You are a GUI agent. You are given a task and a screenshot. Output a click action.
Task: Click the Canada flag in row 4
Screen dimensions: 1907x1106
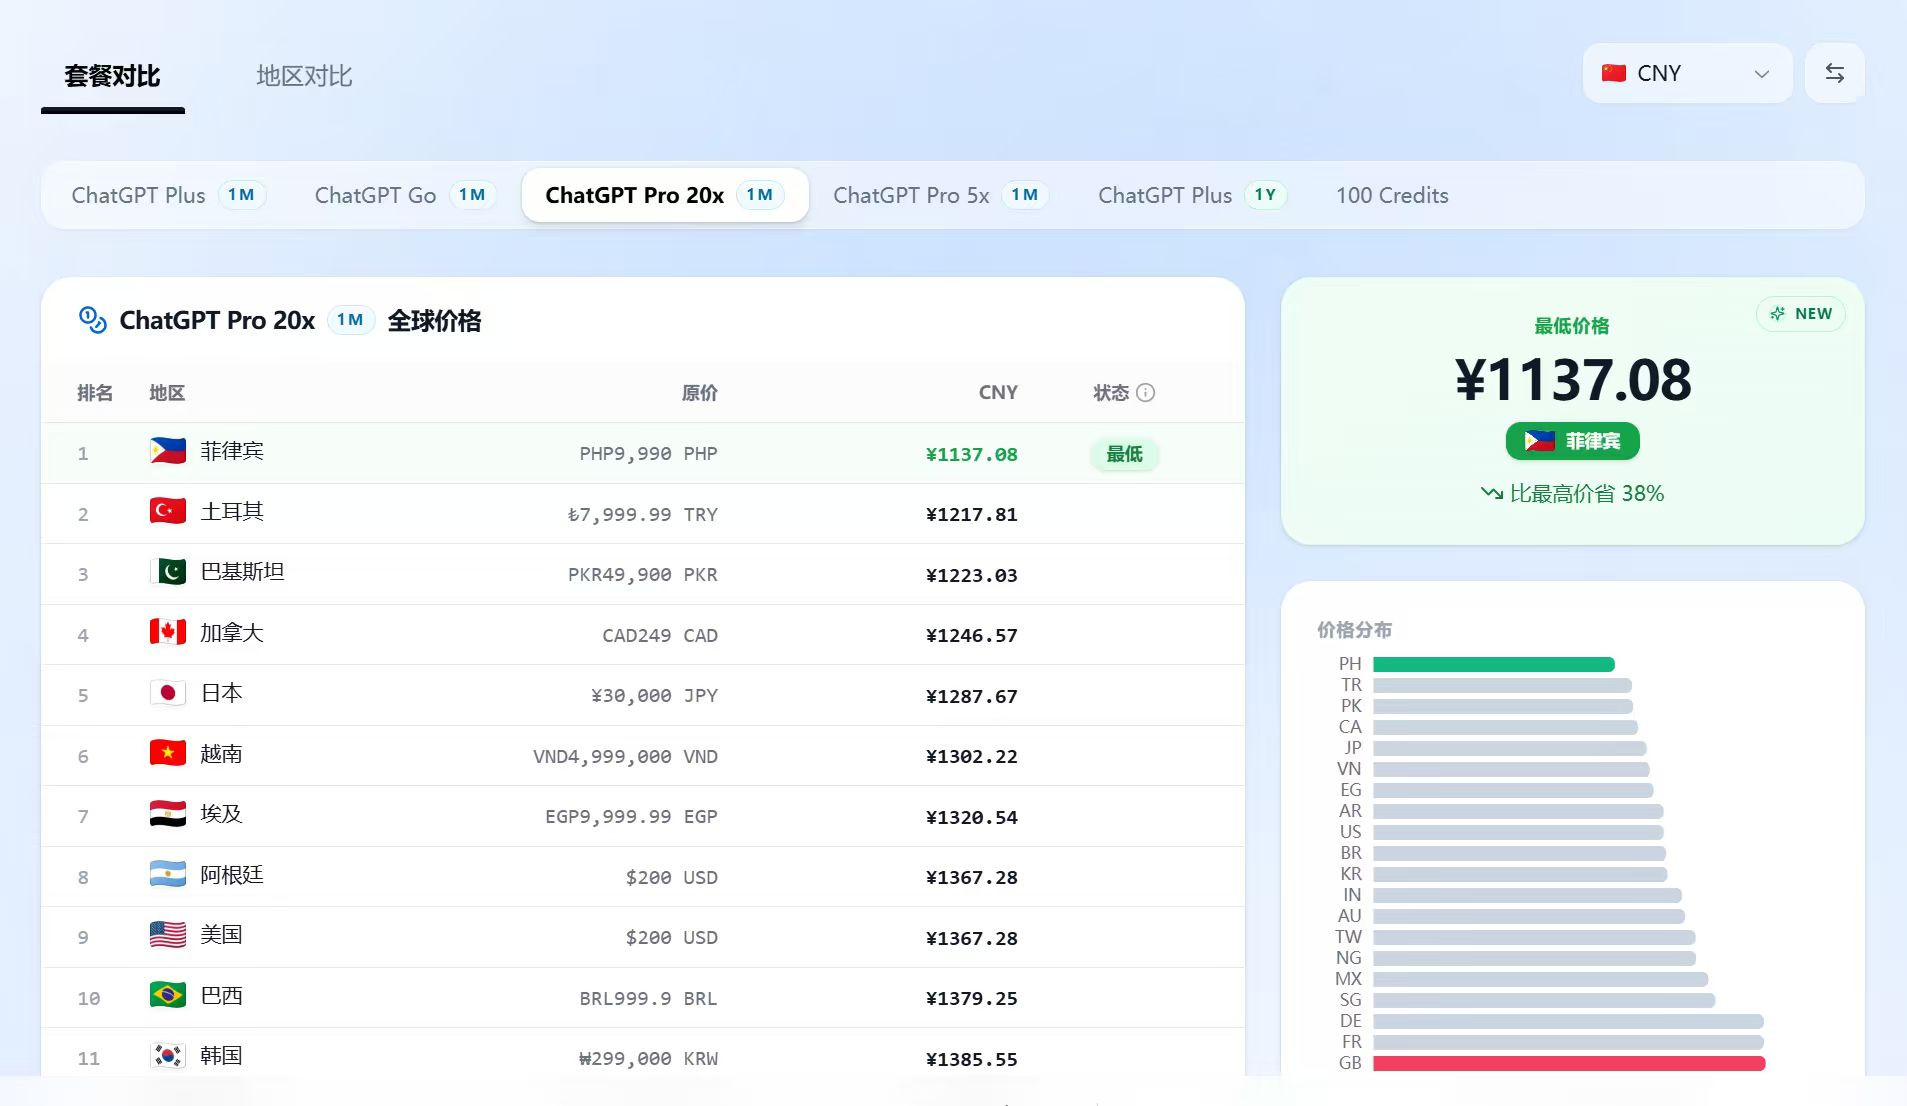(x=168, y=633)
